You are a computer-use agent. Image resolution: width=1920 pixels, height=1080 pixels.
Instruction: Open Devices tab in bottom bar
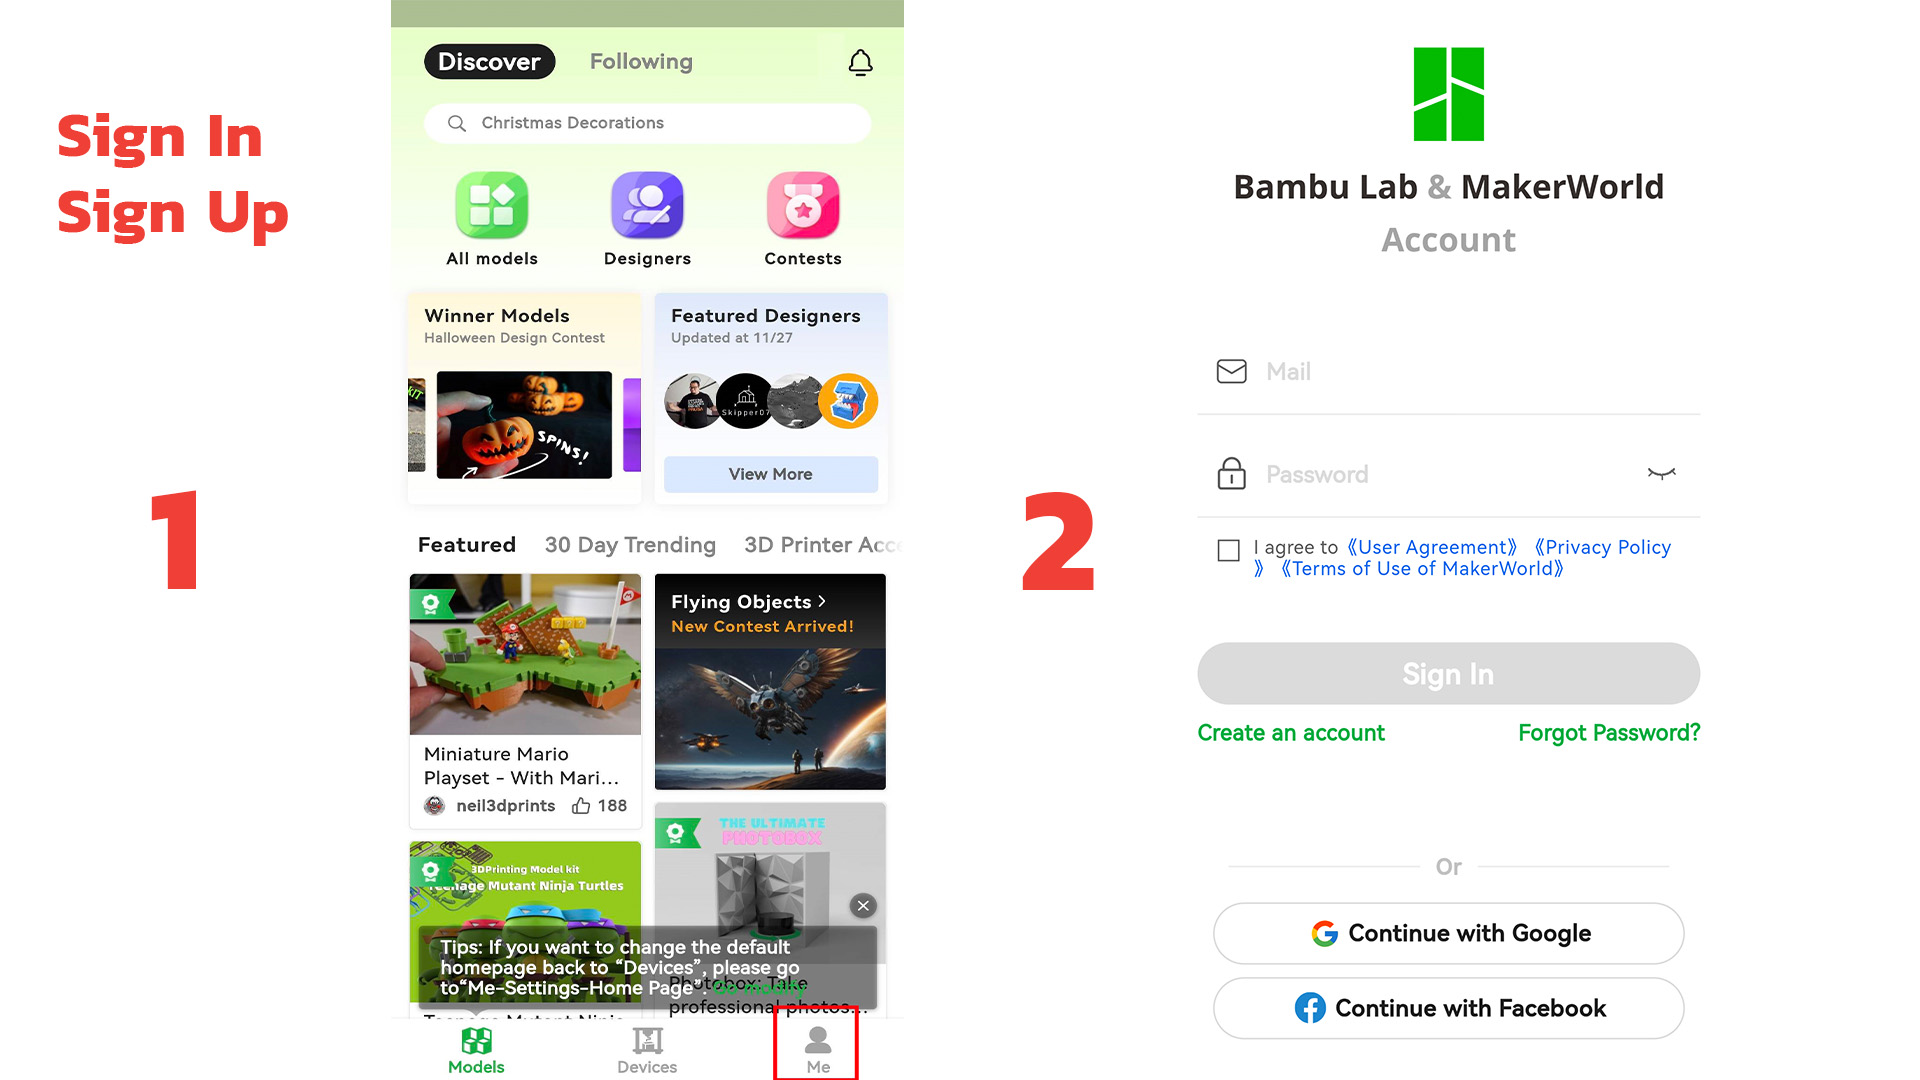tap(647, 1050)
